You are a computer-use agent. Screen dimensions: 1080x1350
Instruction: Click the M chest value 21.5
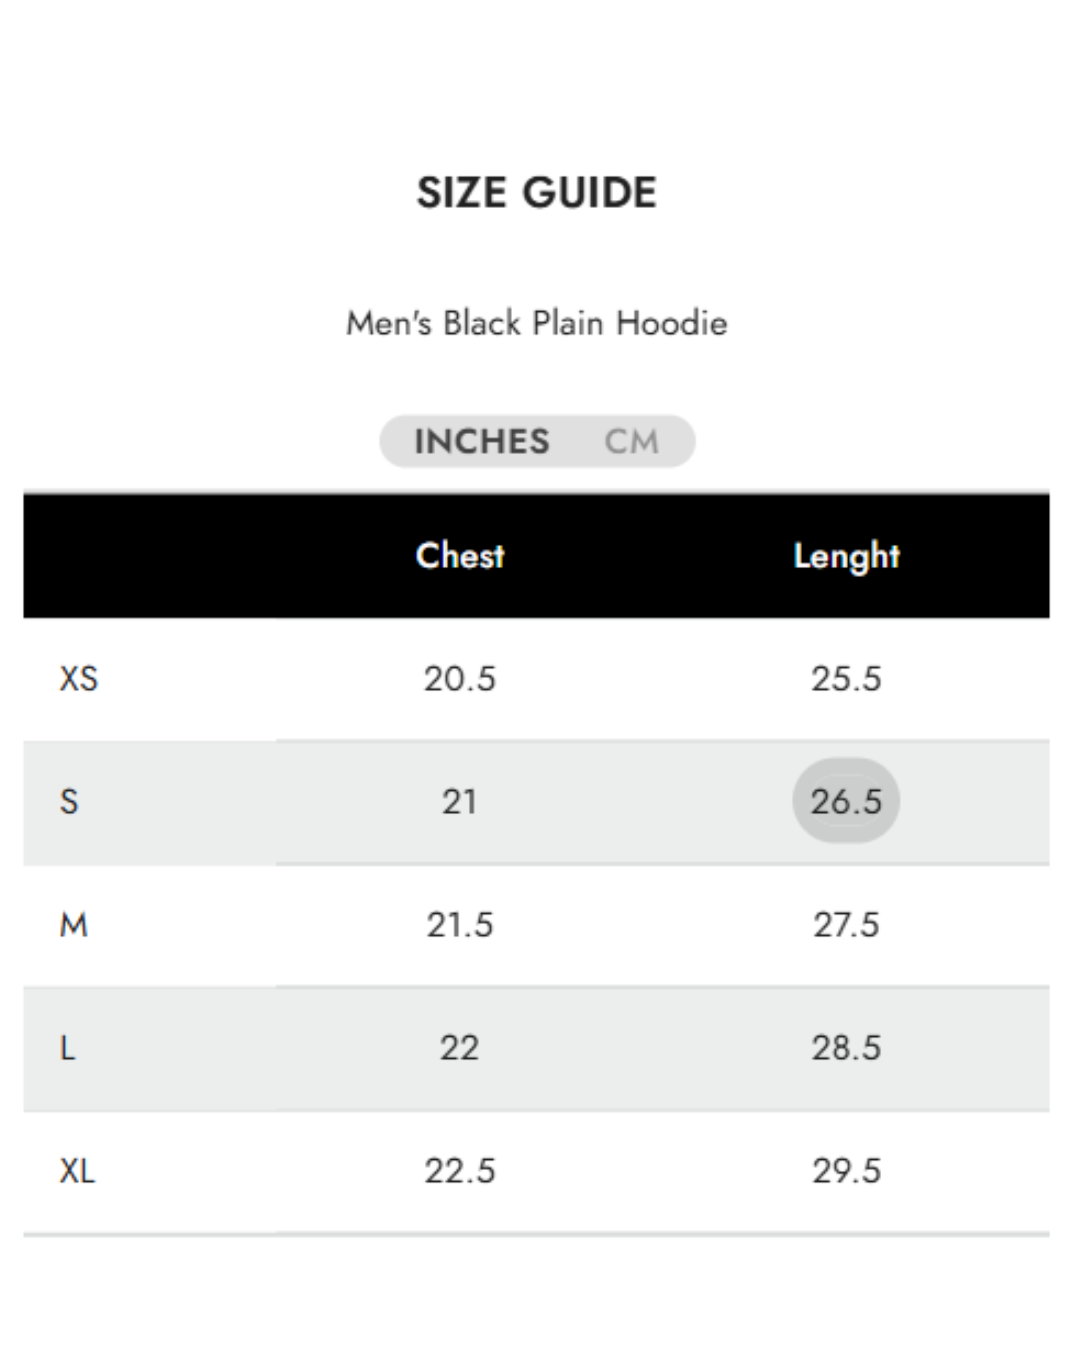coord(460,925)
